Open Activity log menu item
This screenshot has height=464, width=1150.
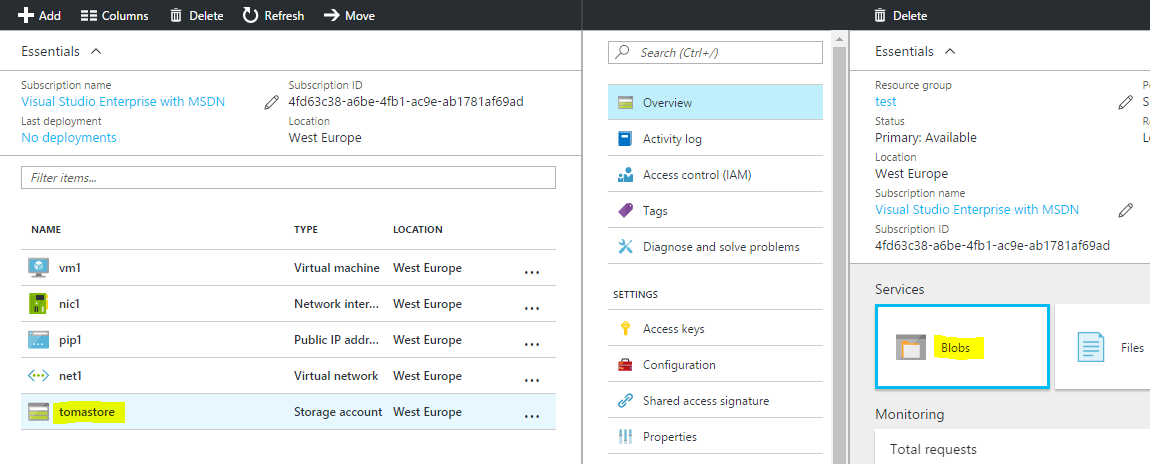pos(715,139)
